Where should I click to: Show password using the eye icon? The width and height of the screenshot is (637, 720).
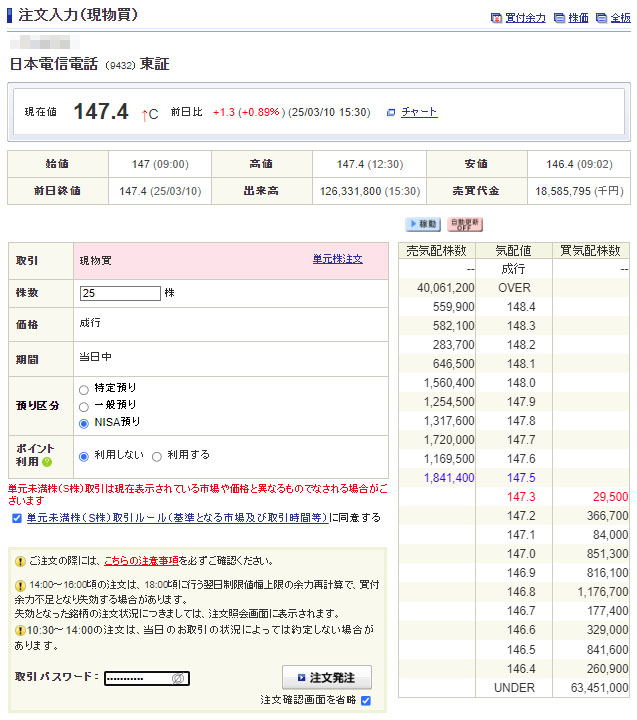(178, 679)
